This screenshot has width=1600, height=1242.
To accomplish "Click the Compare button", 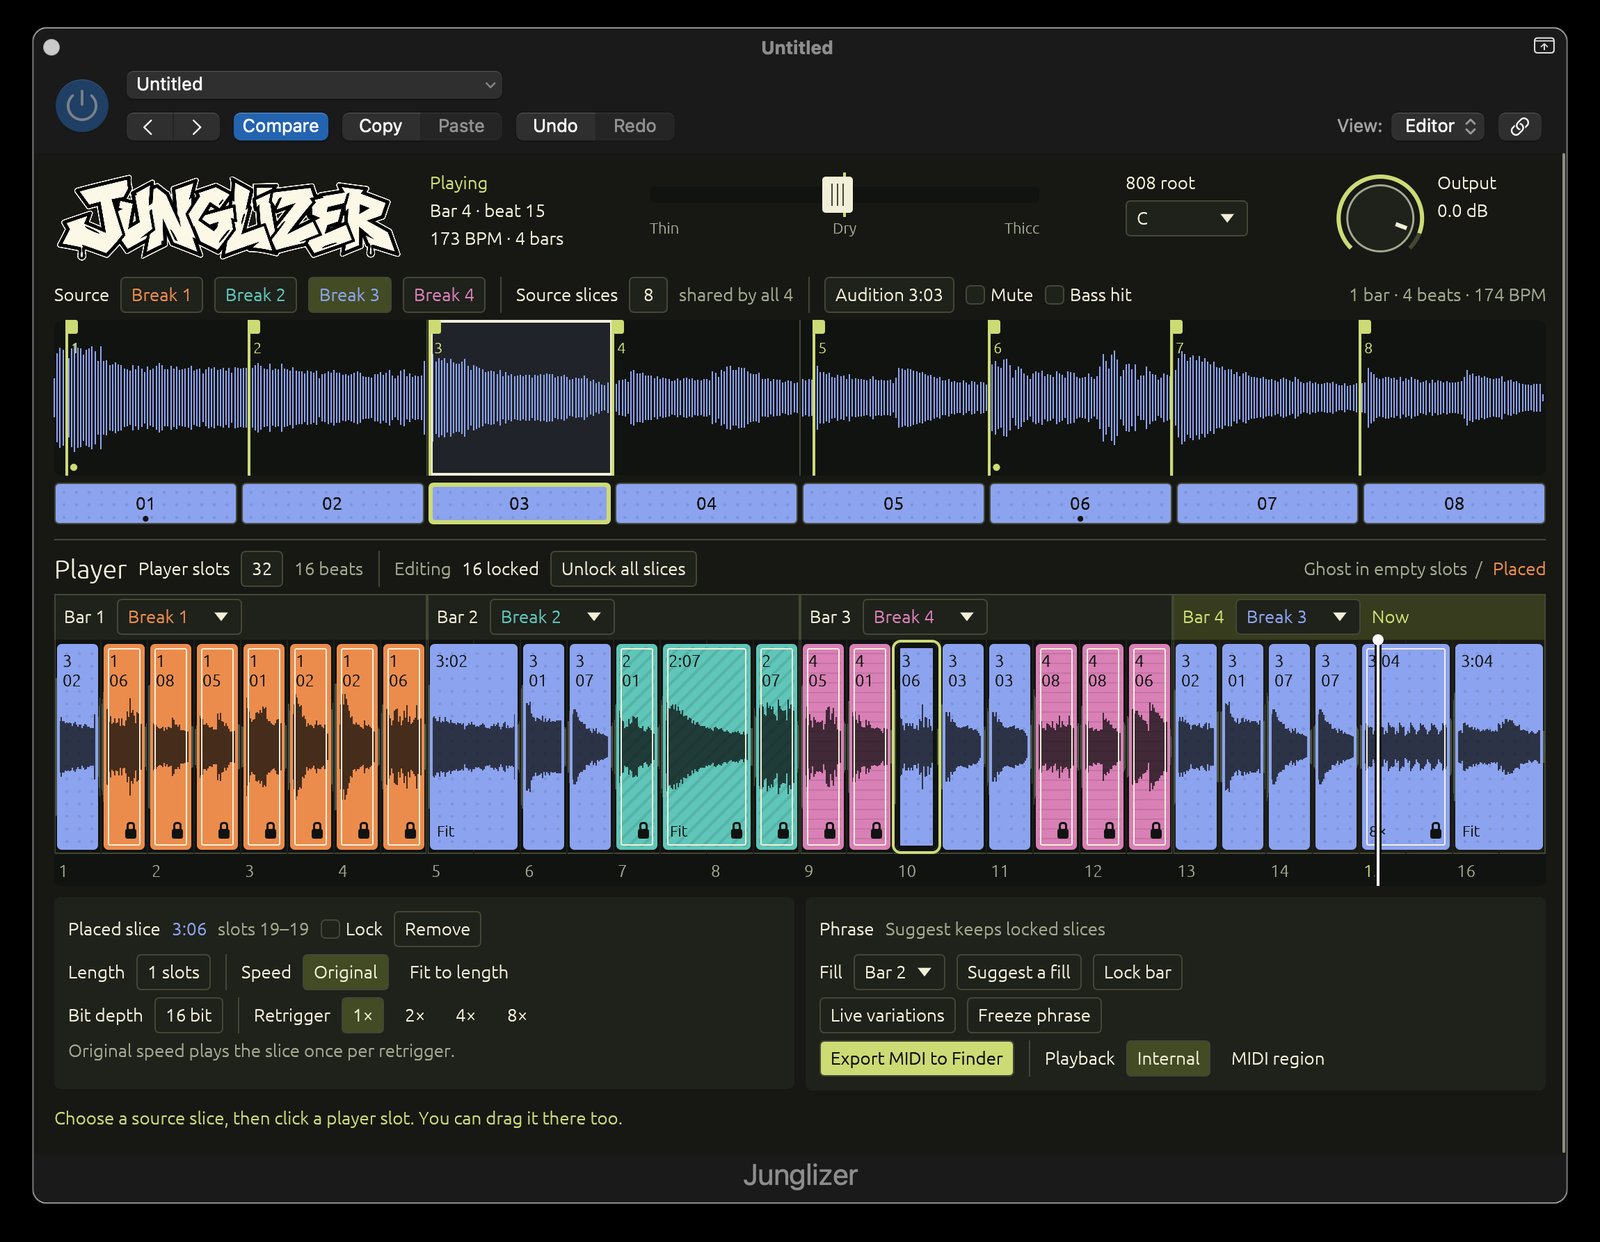I will 280,126.
